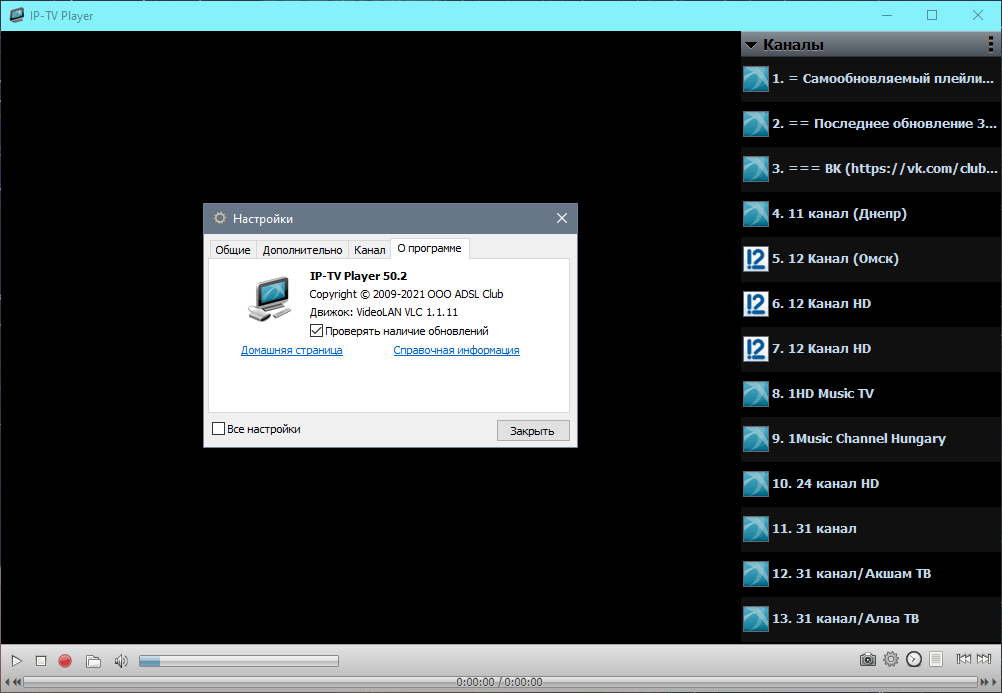Maximize the IP-TV Player window
Image resolution: width=1002 pixels, height=693 pixels.
click(x=932, y=15)
